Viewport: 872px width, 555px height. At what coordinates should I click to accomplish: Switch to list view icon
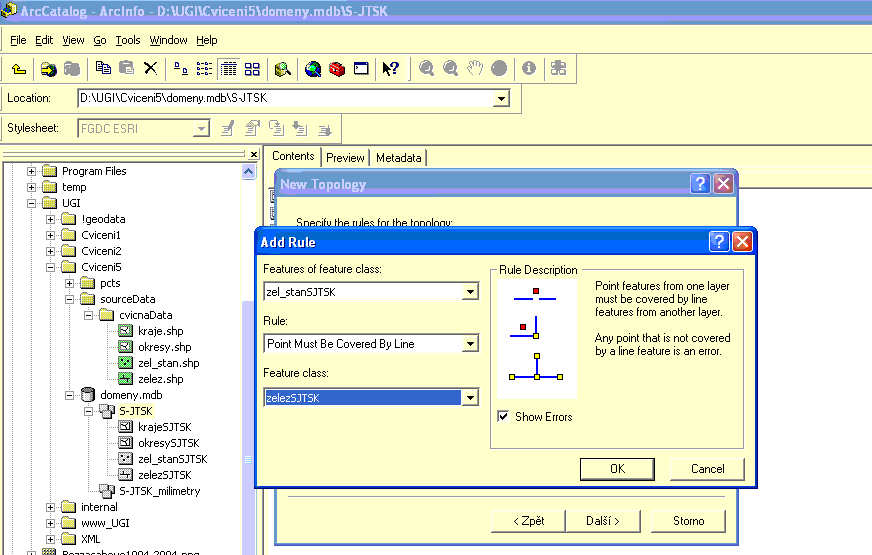click(204, 68)
